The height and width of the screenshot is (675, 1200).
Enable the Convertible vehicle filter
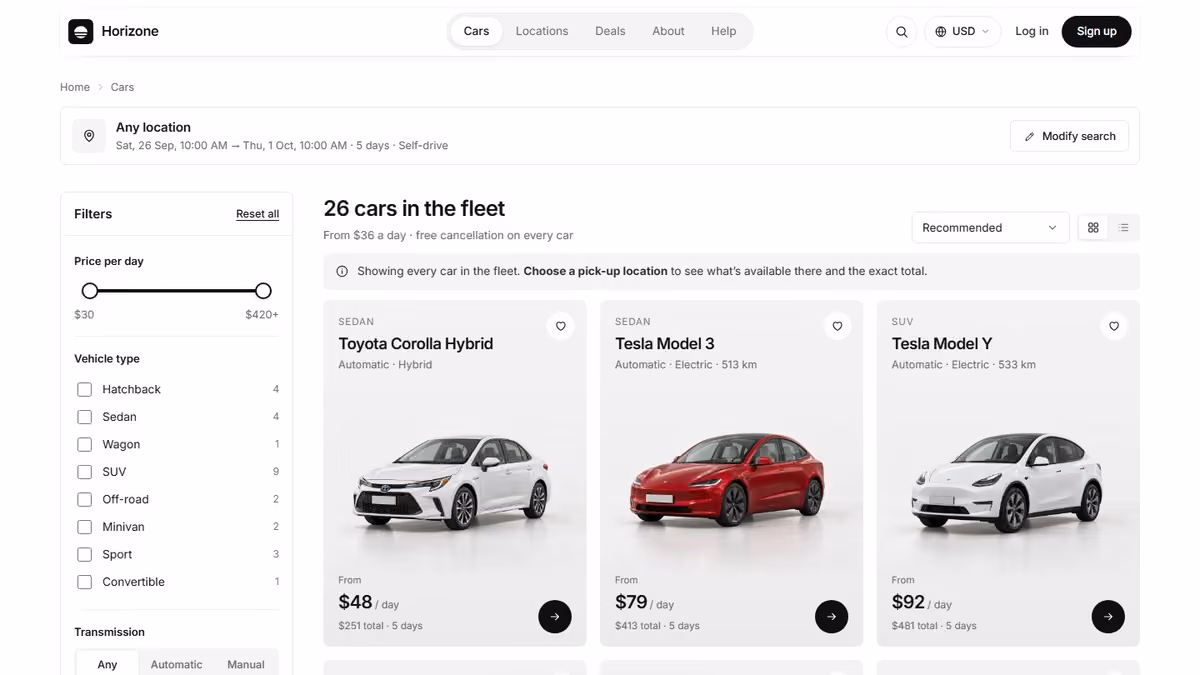(x=85, y=582)
